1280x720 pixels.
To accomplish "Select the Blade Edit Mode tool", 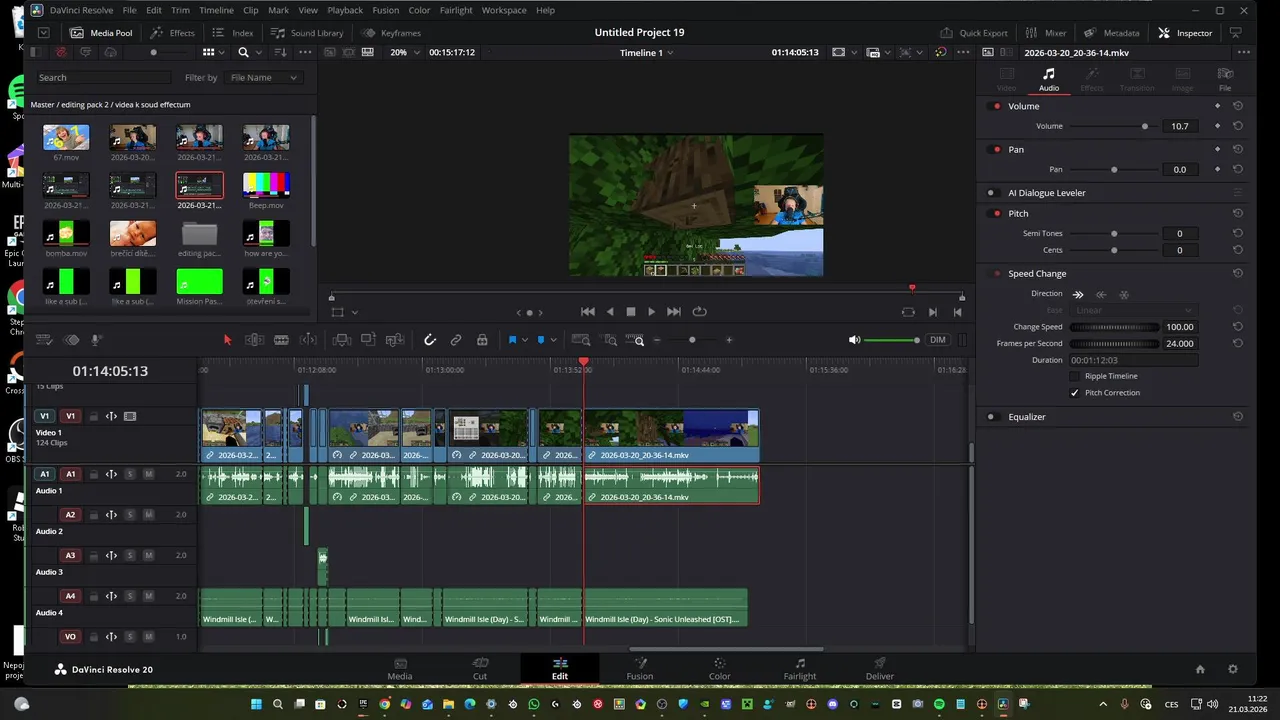I will pos(281,340).
